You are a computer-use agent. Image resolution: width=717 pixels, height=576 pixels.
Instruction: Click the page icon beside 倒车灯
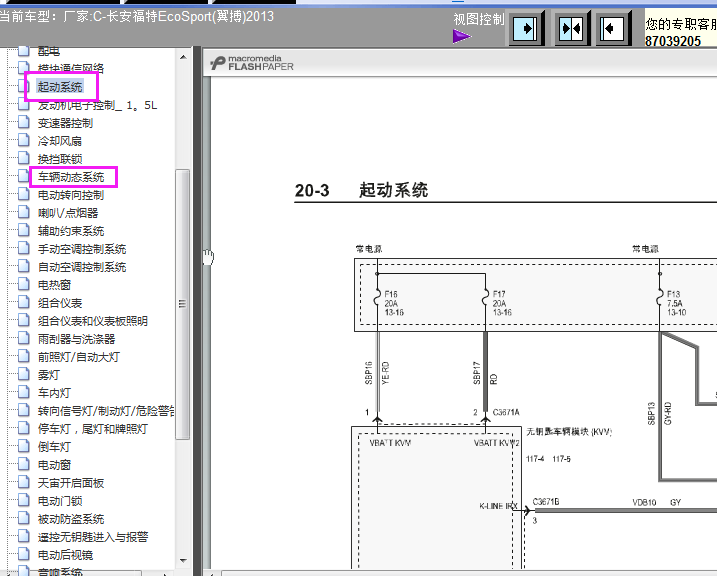(x=24, y=446)
